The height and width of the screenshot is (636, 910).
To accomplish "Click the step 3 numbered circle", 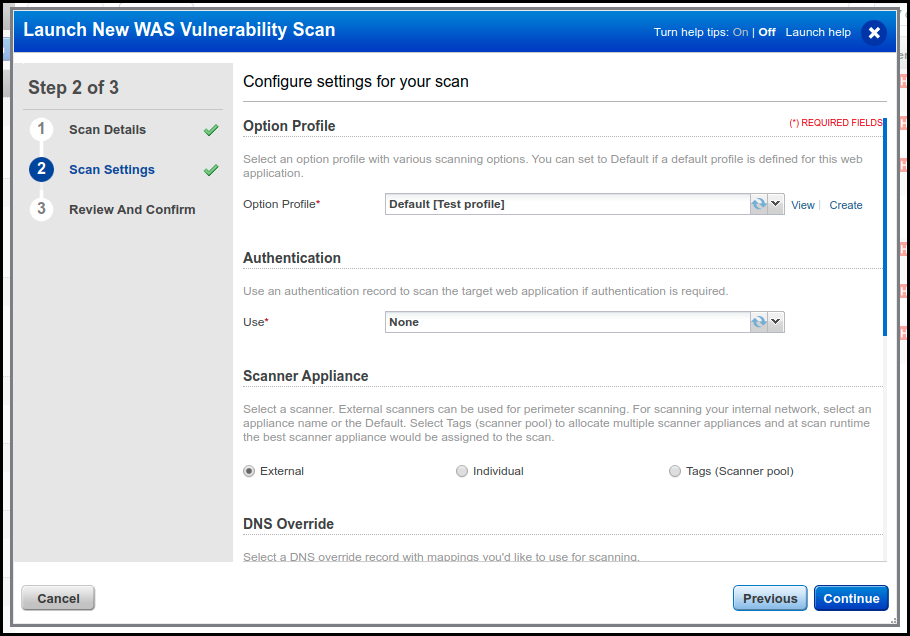I will tap(41, 209).
